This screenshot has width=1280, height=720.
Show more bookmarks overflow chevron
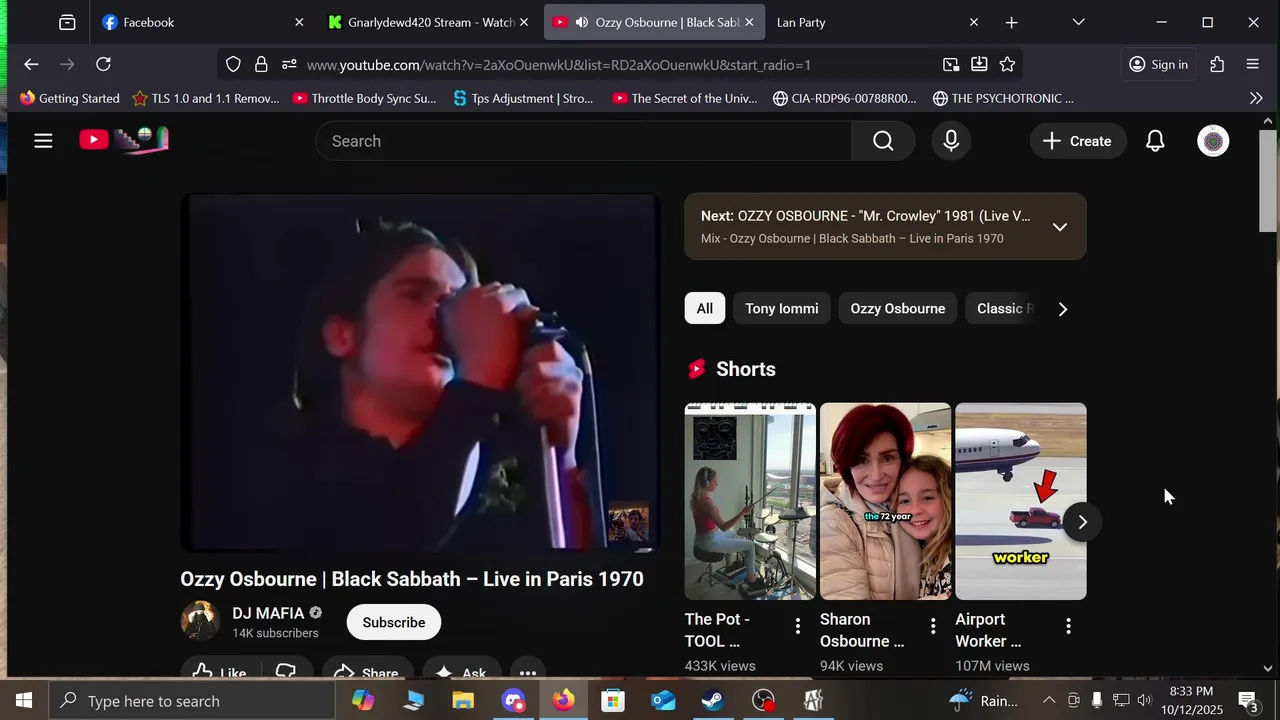click(1256, 98)
